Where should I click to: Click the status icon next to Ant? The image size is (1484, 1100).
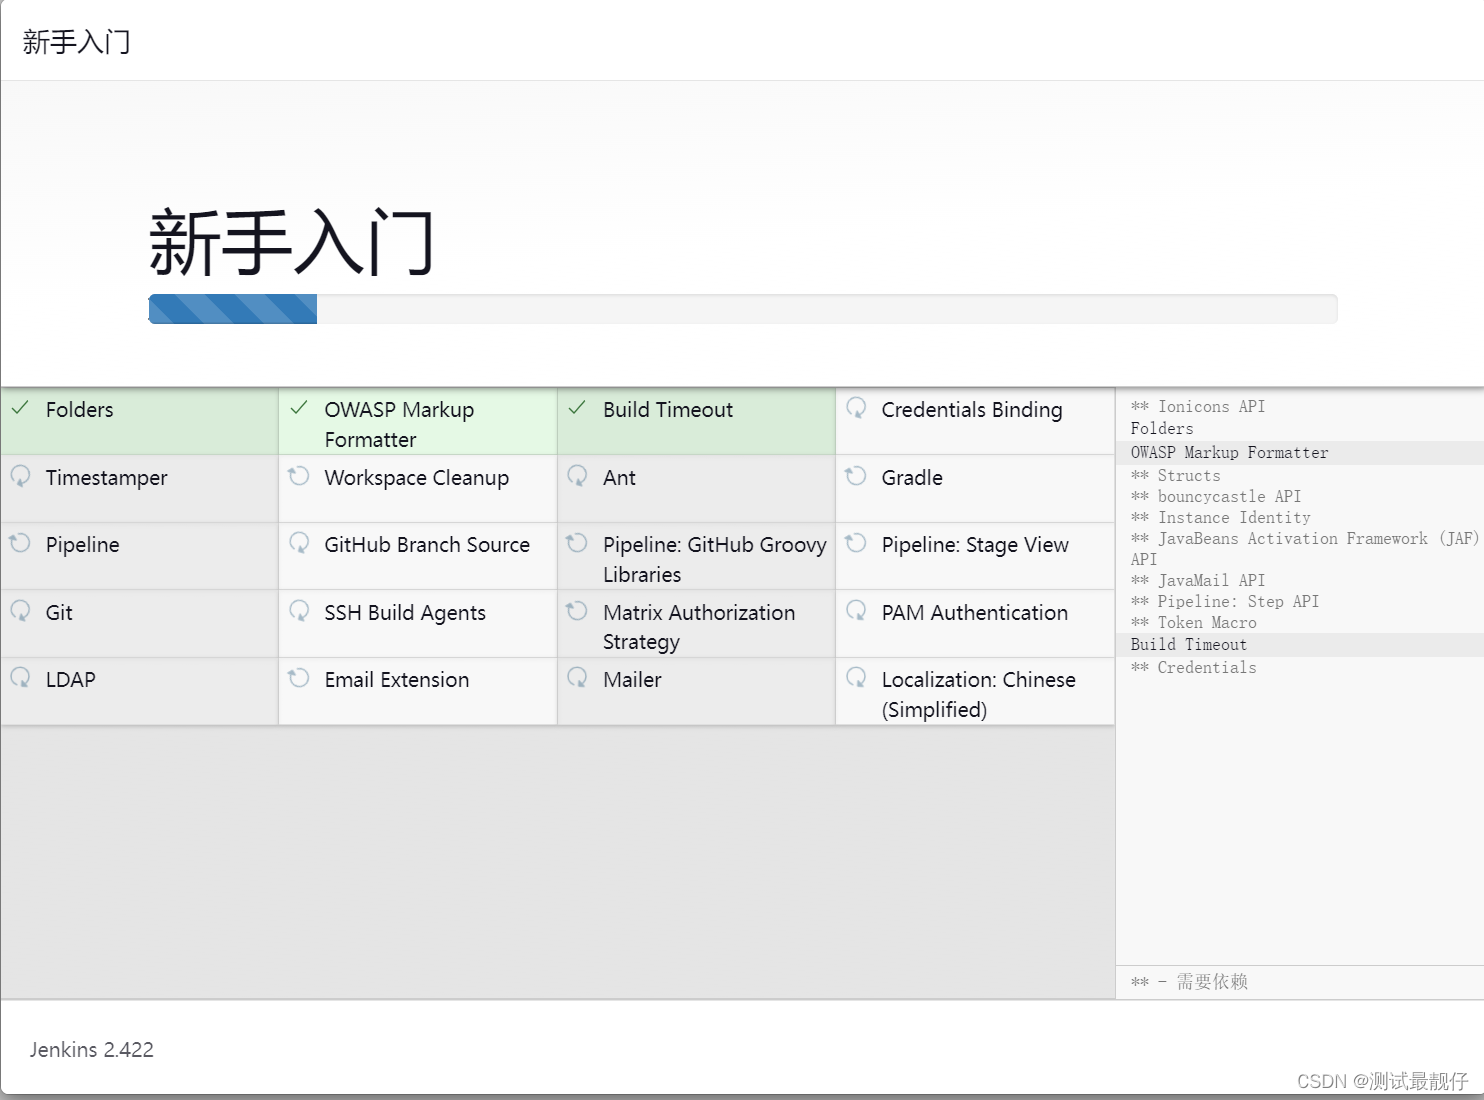click(x=577, y=476)
